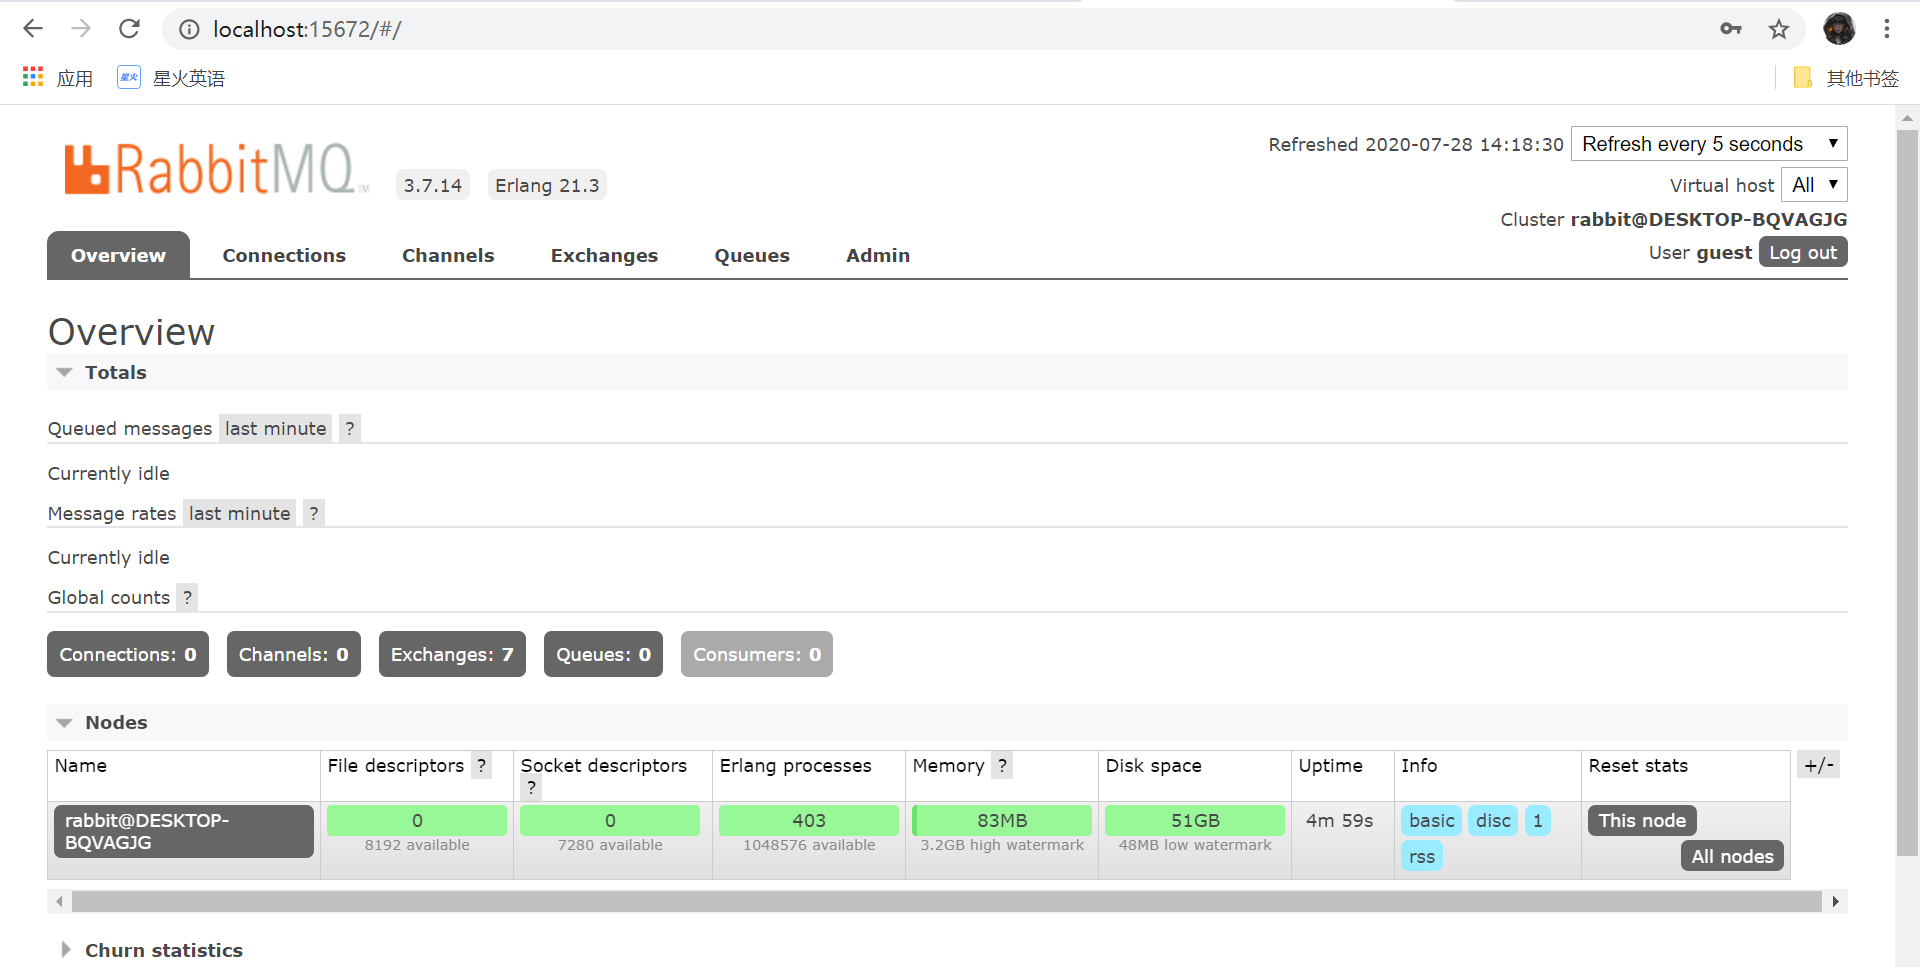Switch to the Queues tab
This screenshot has width=1920, height=967.
(752, 255)
